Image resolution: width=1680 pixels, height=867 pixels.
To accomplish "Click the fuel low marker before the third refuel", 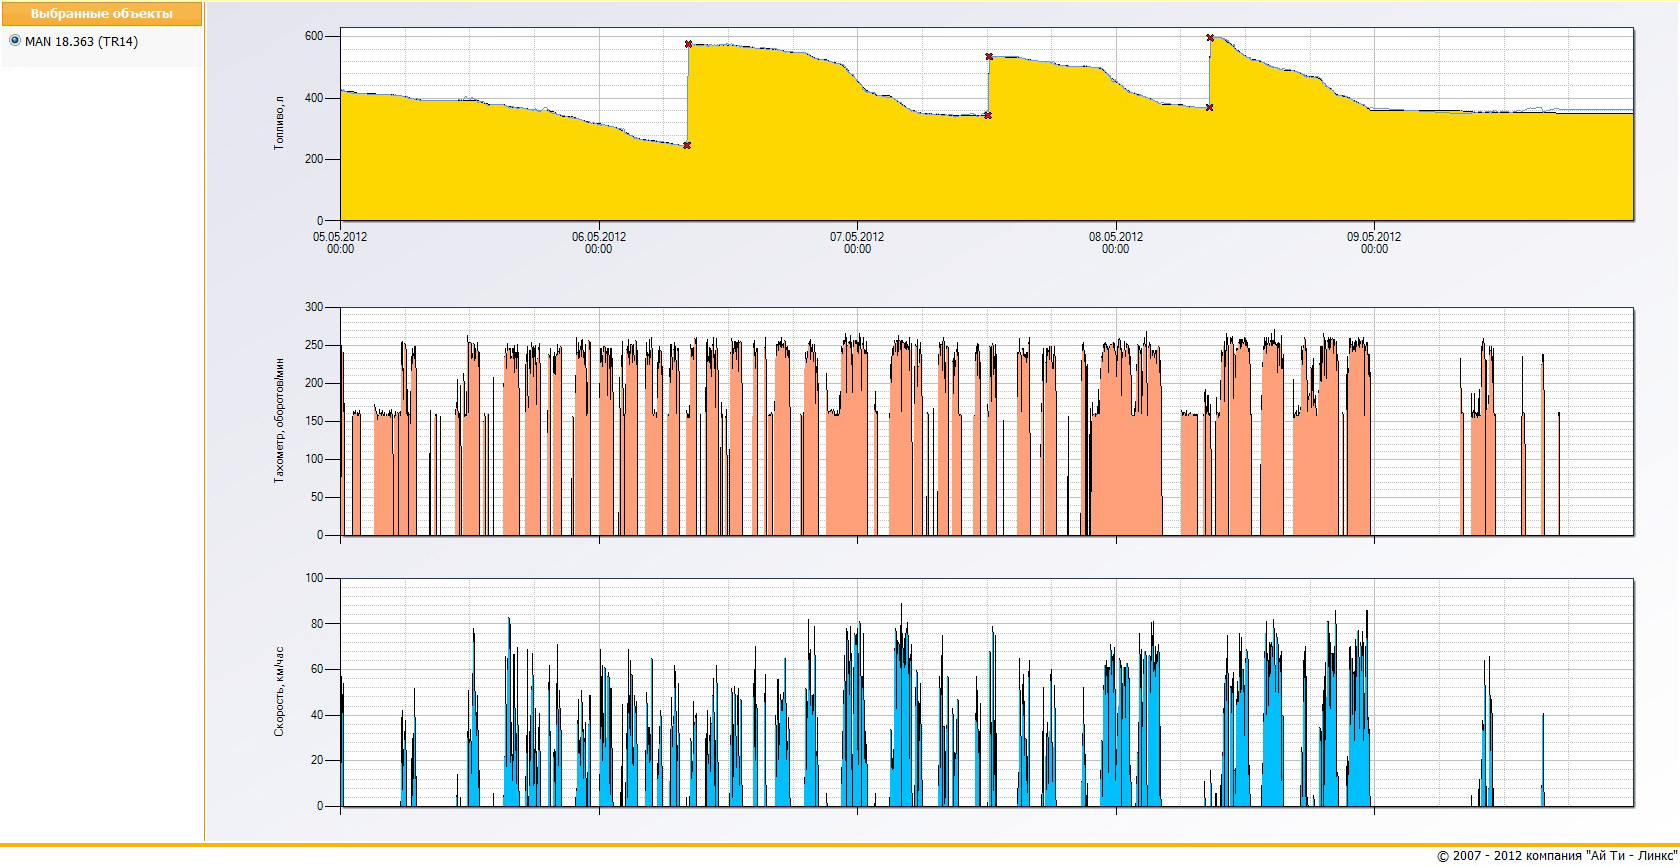I will 1210,108.
